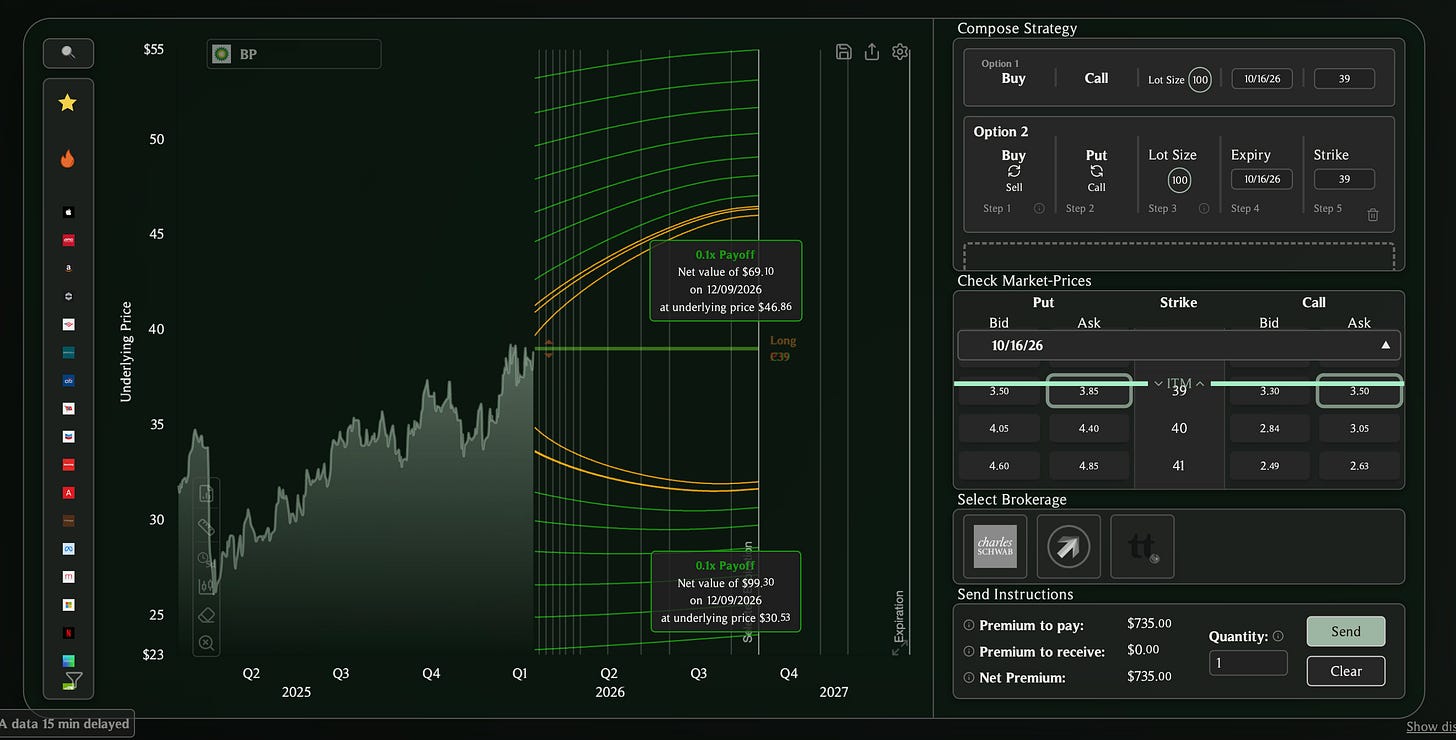Select the arrow-logo brokerage
1456x740 pixels.
coord(1069,546)
